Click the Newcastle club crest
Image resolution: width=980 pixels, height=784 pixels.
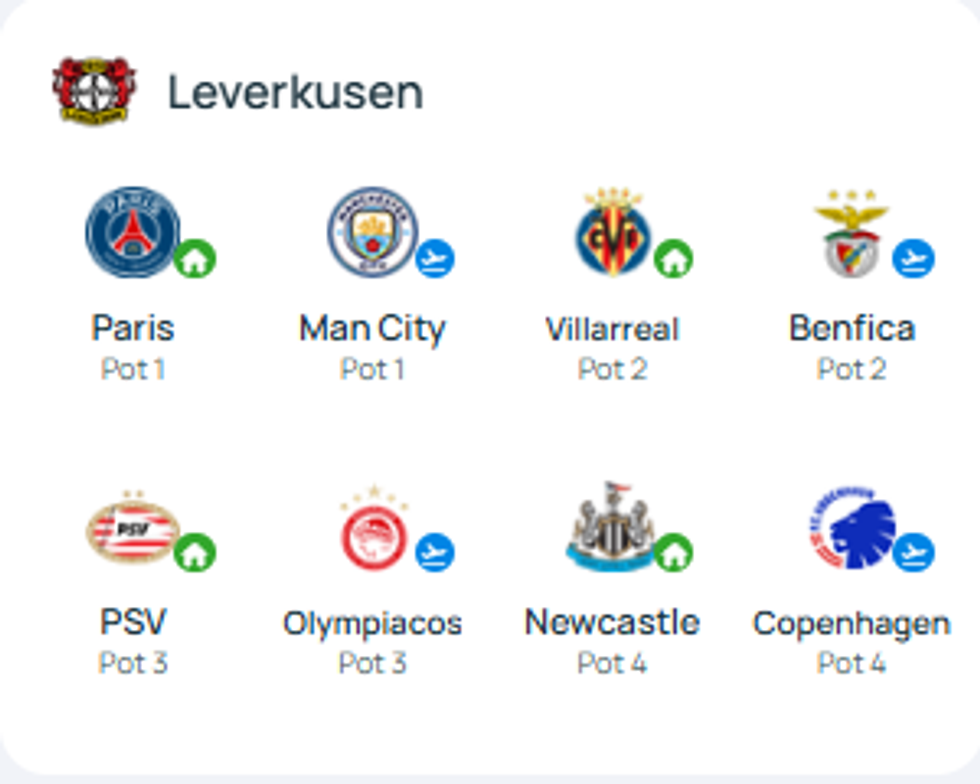click(x=610, y=528)
